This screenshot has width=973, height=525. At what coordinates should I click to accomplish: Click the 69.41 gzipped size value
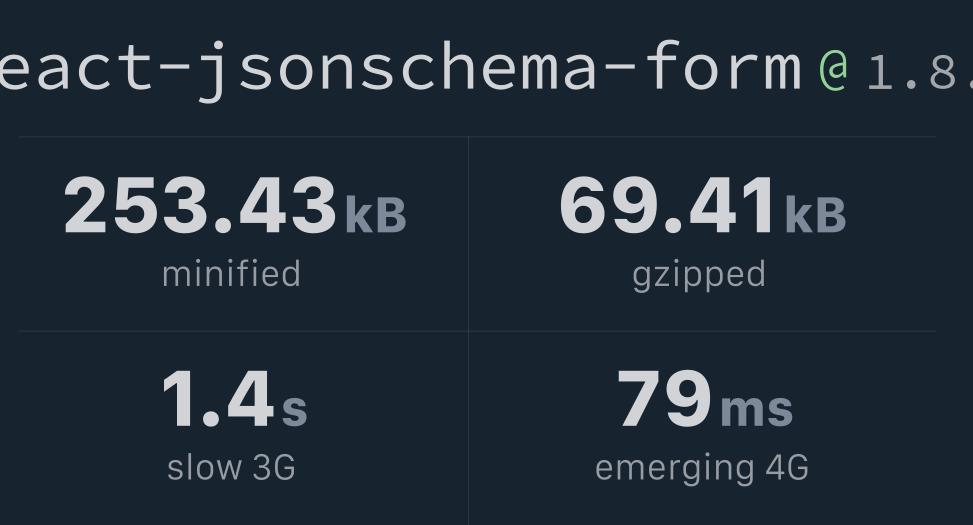point(668,205)
